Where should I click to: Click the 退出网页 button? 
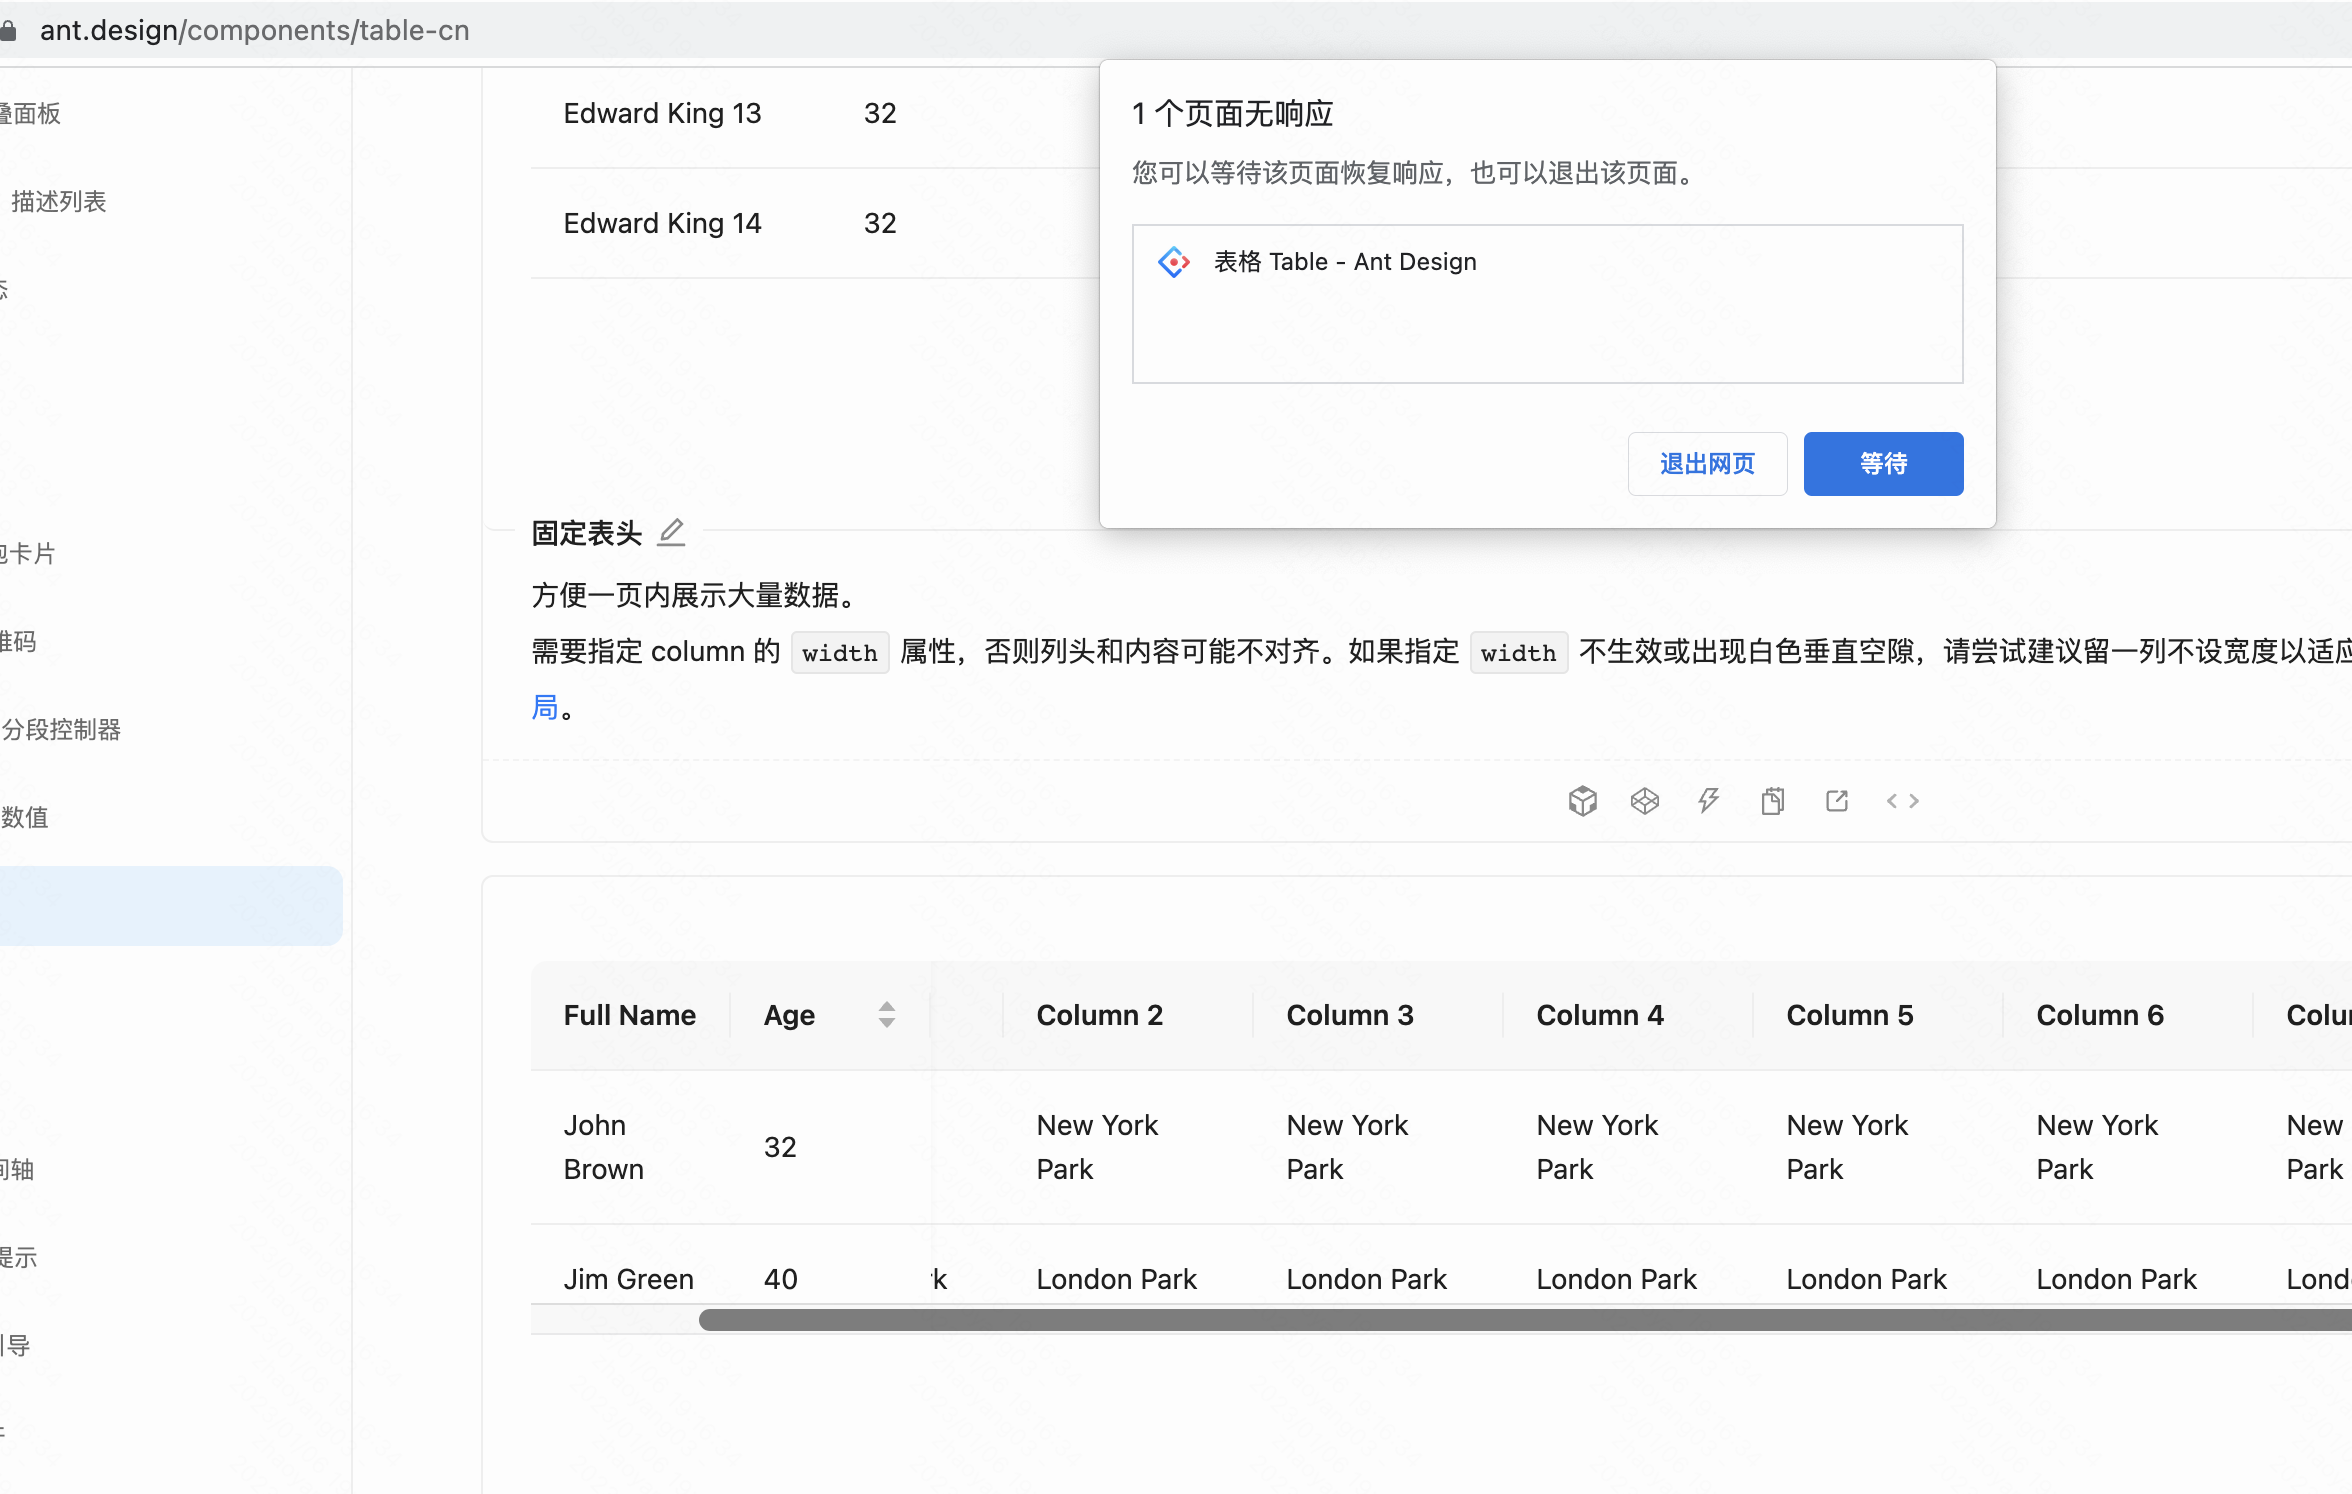click(x=1707, y=464)
